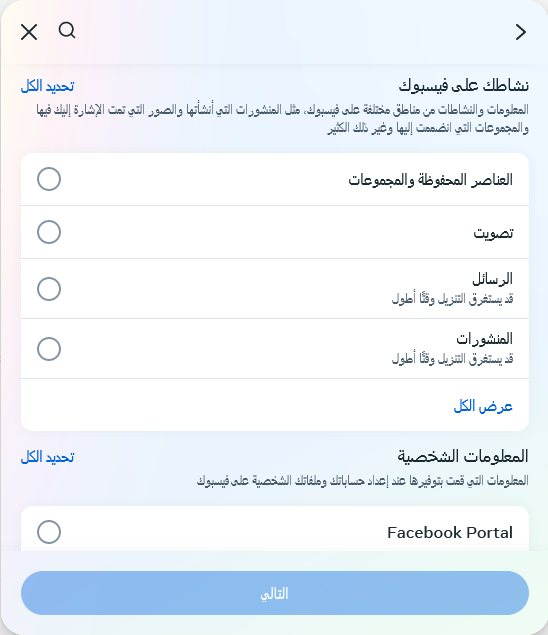Viewport: 548px width, 635px height.
Task: Select the تصويت radio button
Action: click(49, 232)
